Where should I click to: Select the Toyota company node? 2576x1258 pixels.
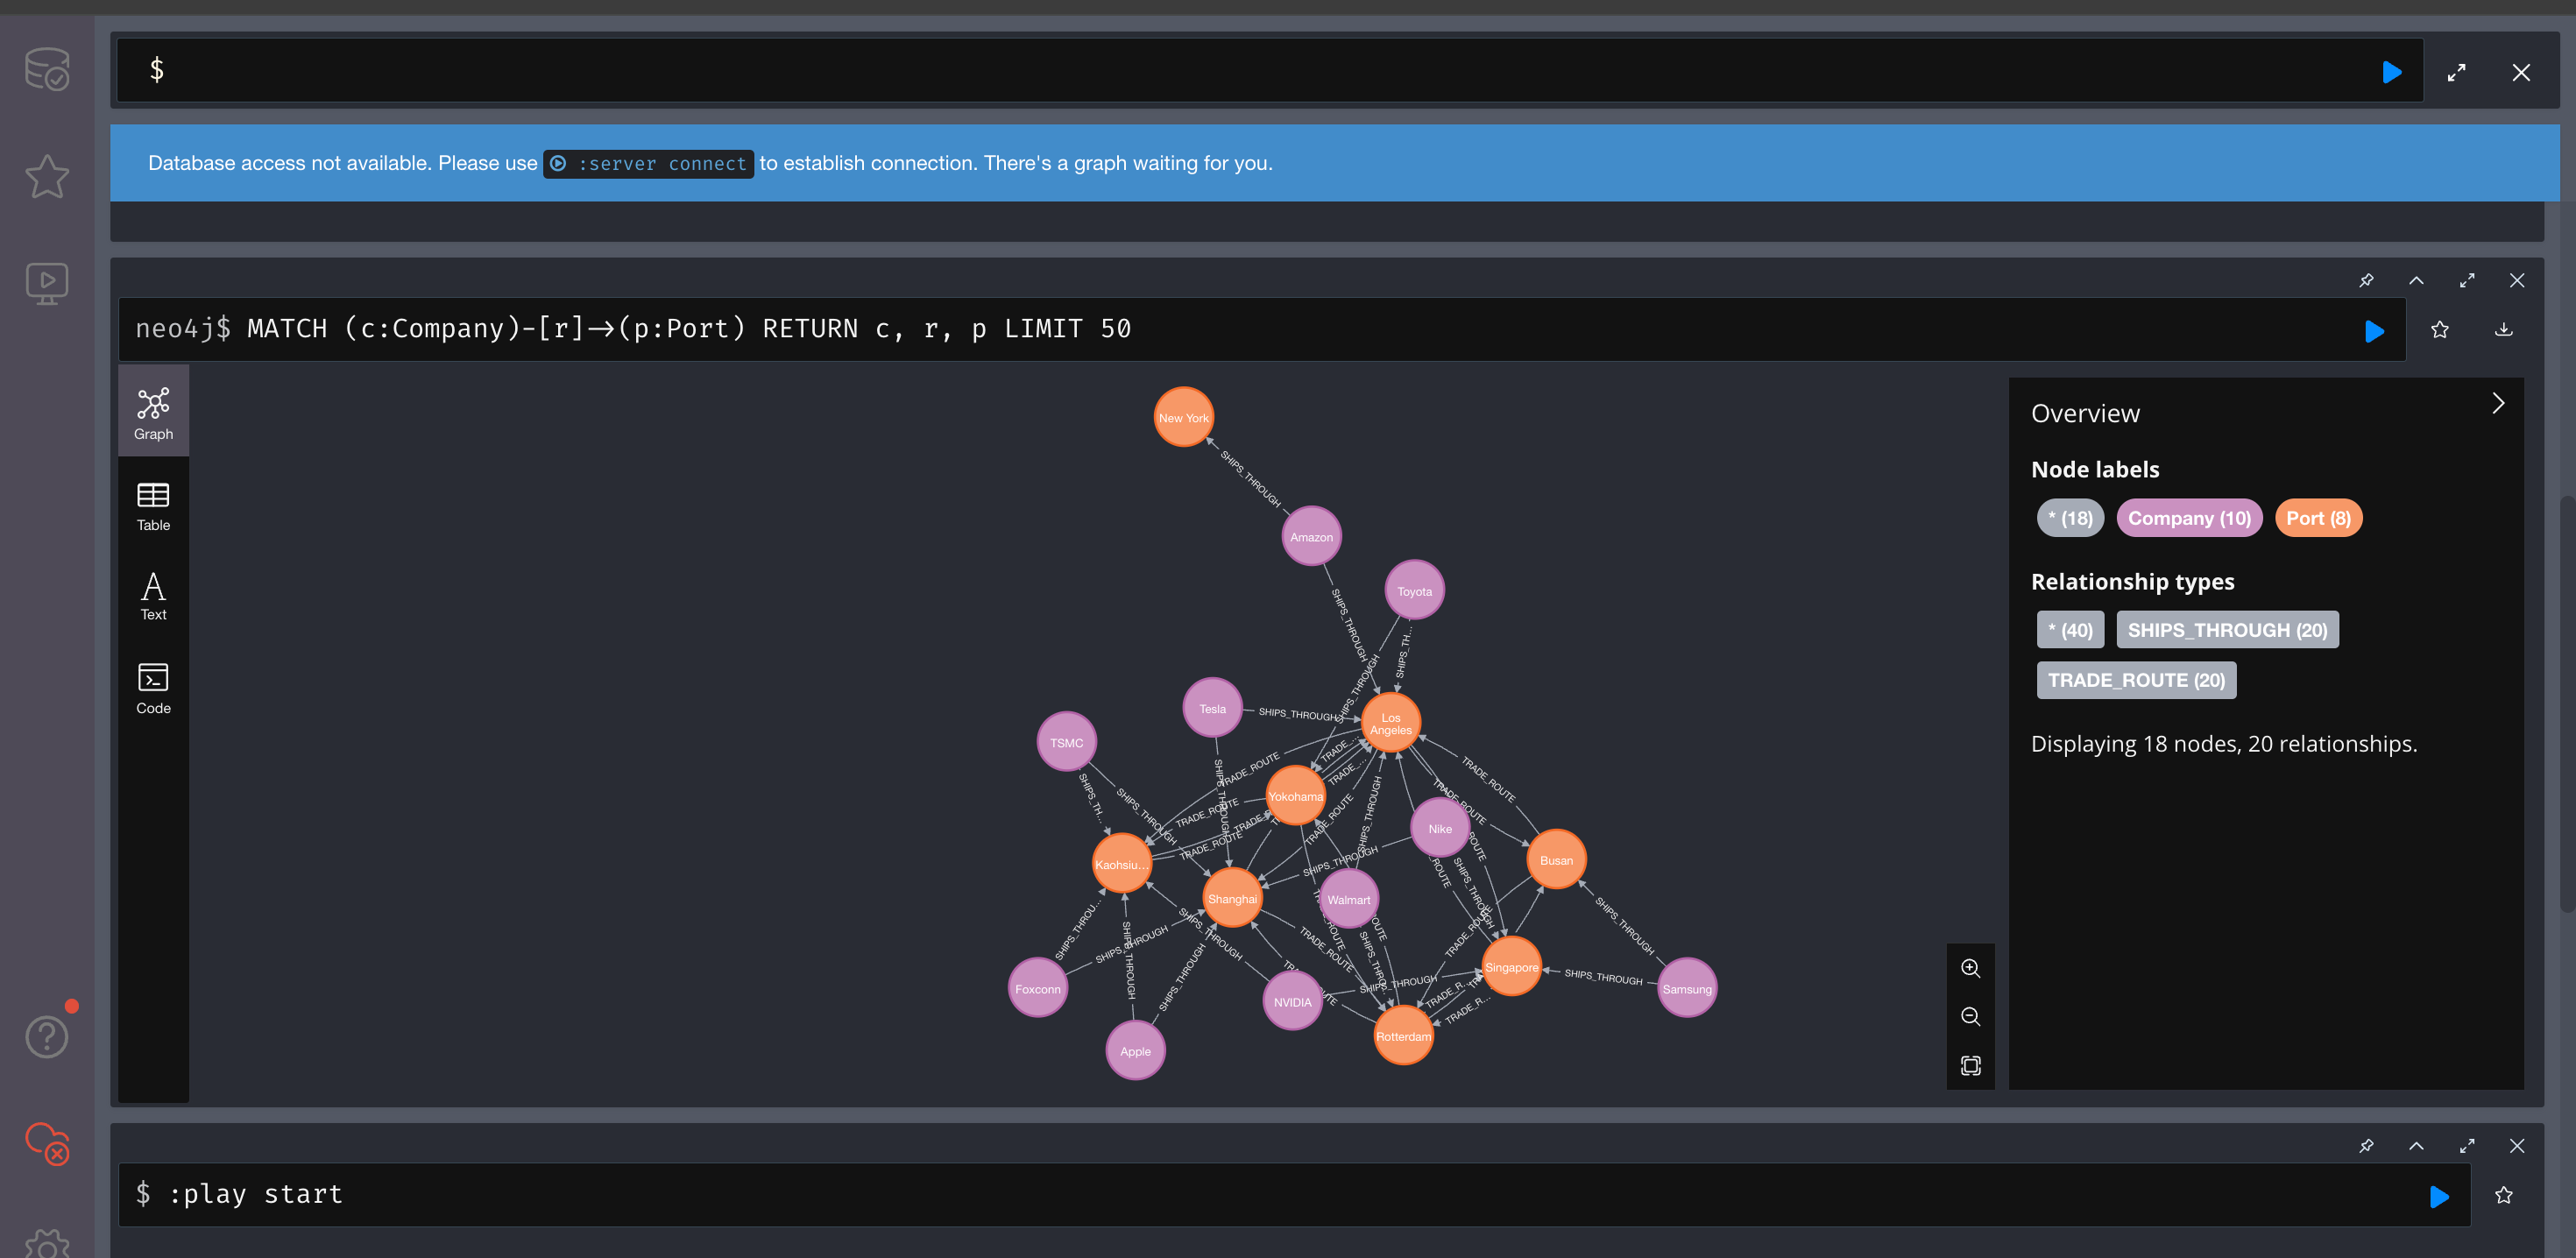(1414, 590)
